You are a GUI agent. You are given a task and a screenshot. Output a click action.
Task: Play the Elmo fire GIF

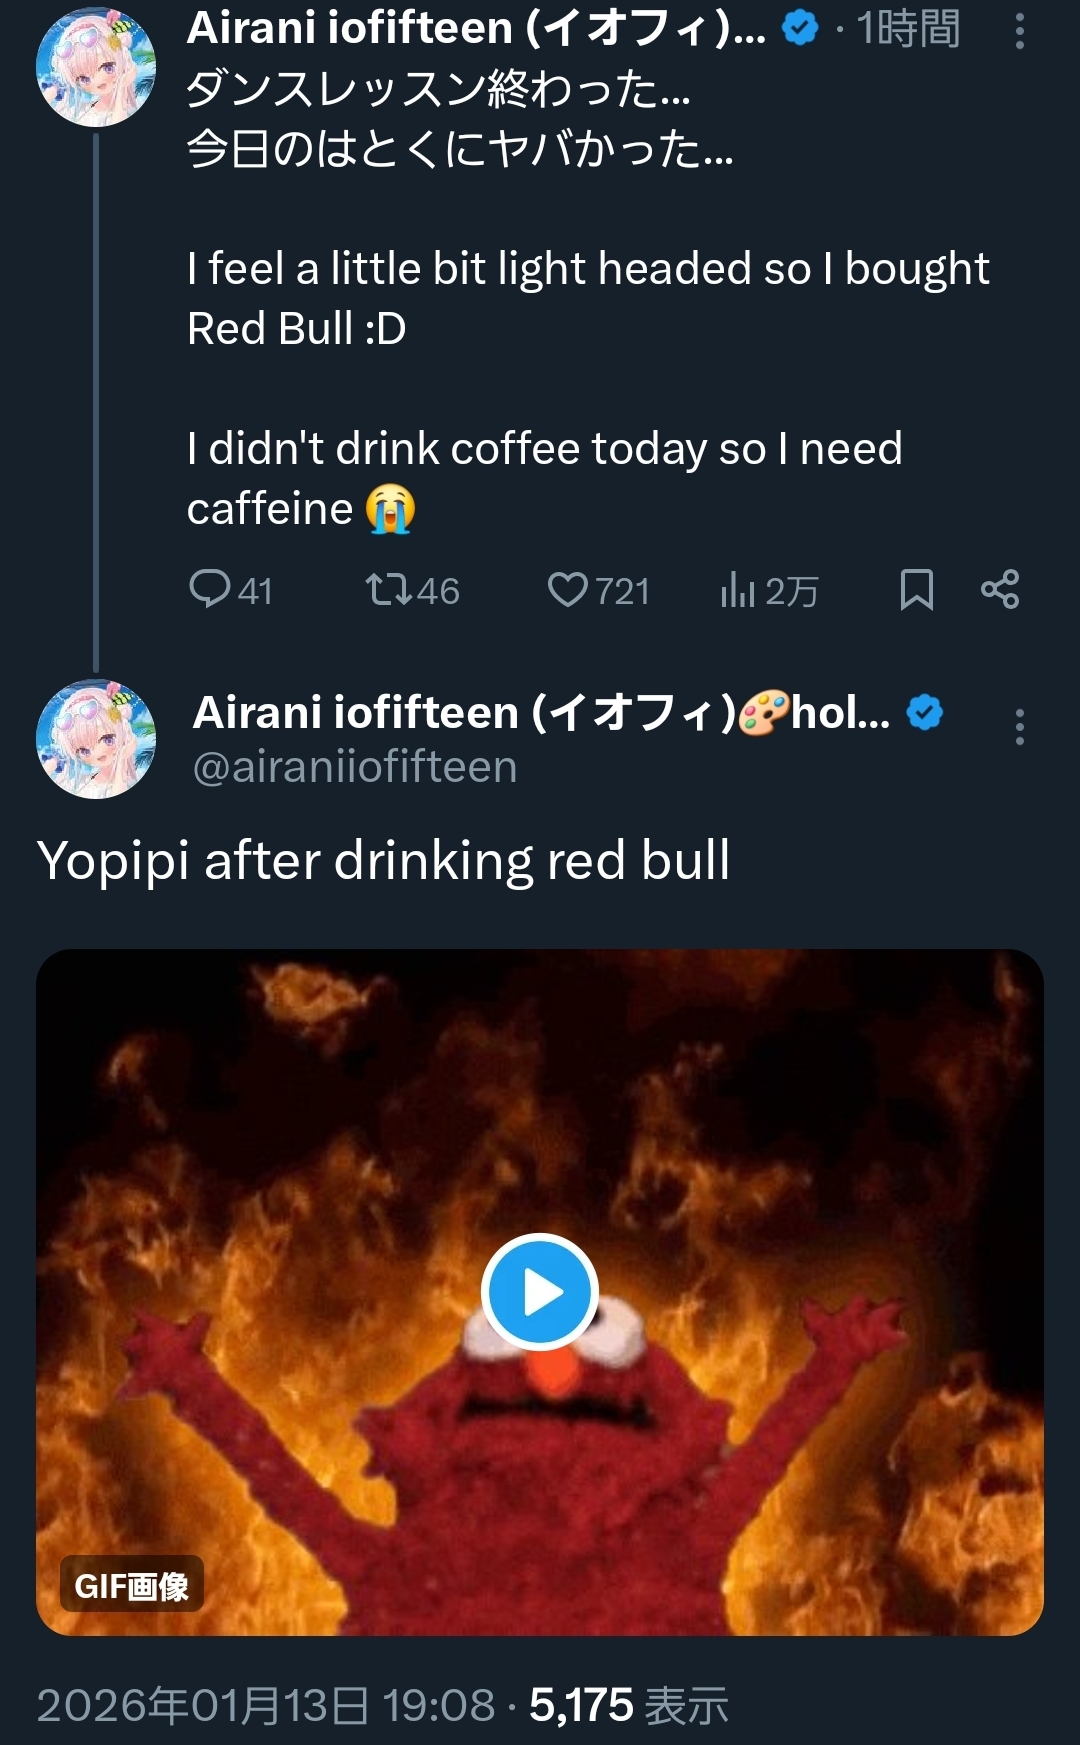point(540,1292)
